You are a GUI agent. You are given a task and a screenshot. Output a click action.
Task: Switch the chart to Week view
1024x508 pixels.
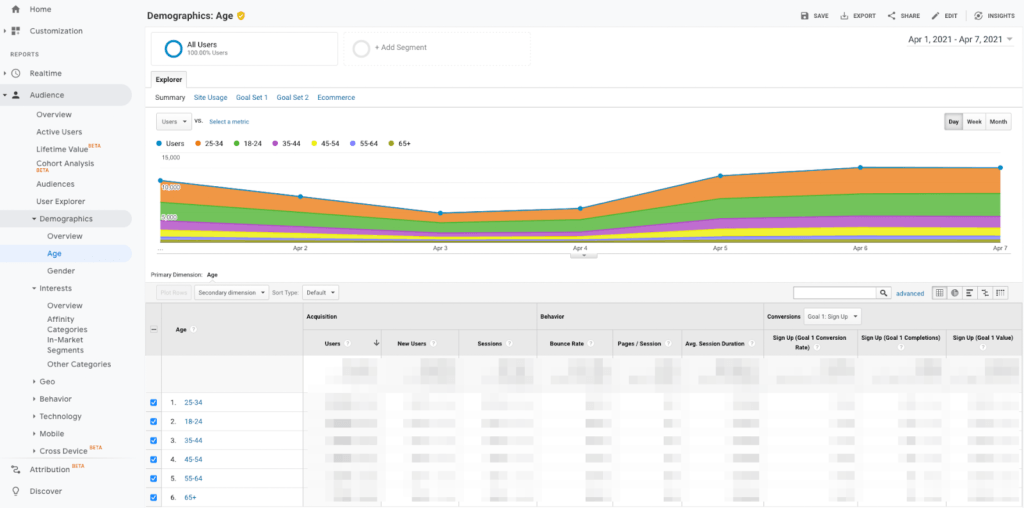973,121
